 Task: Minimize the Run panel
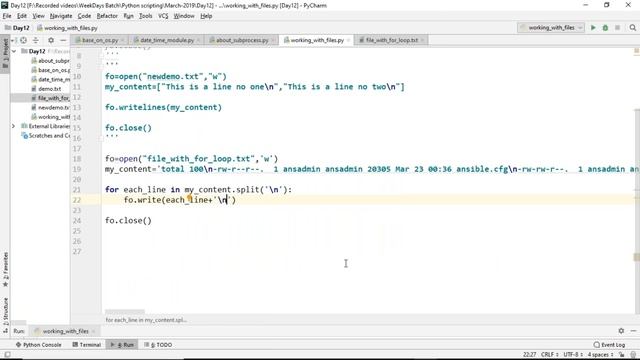coord(633,331)
